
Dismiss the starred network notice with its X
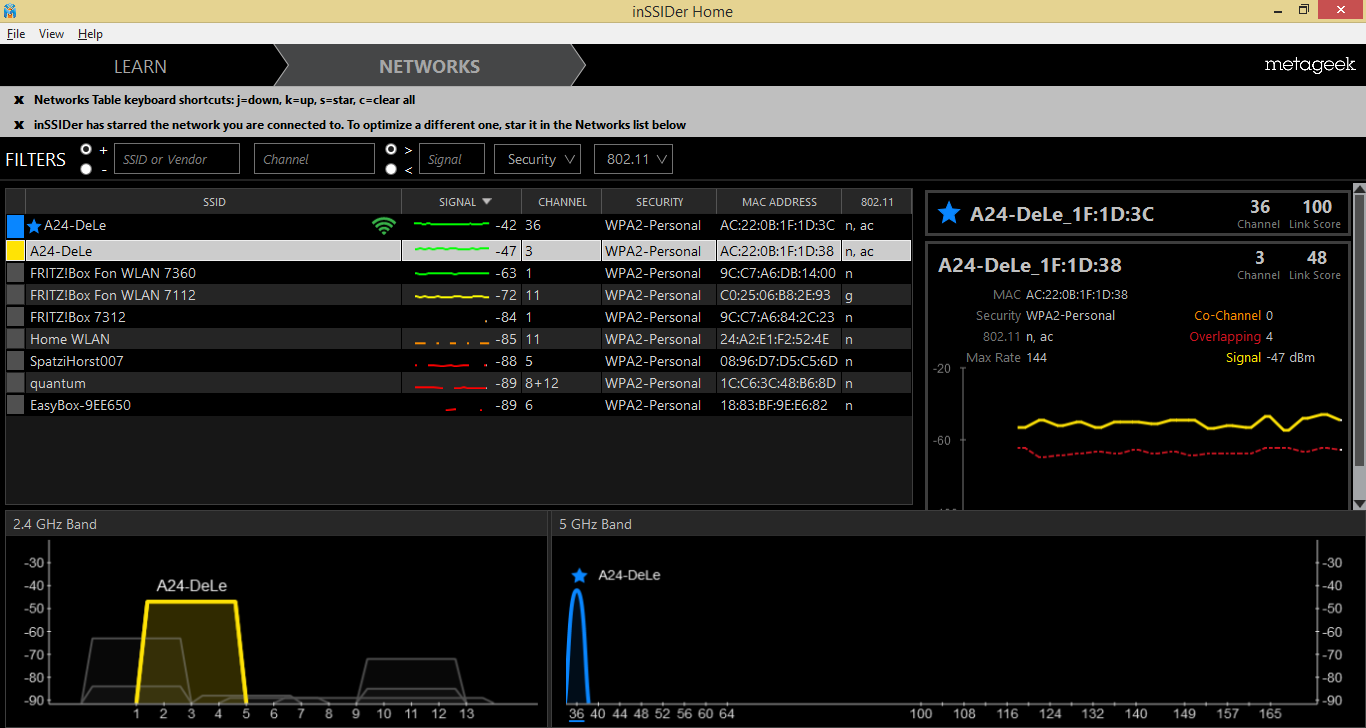click(18, 125)
